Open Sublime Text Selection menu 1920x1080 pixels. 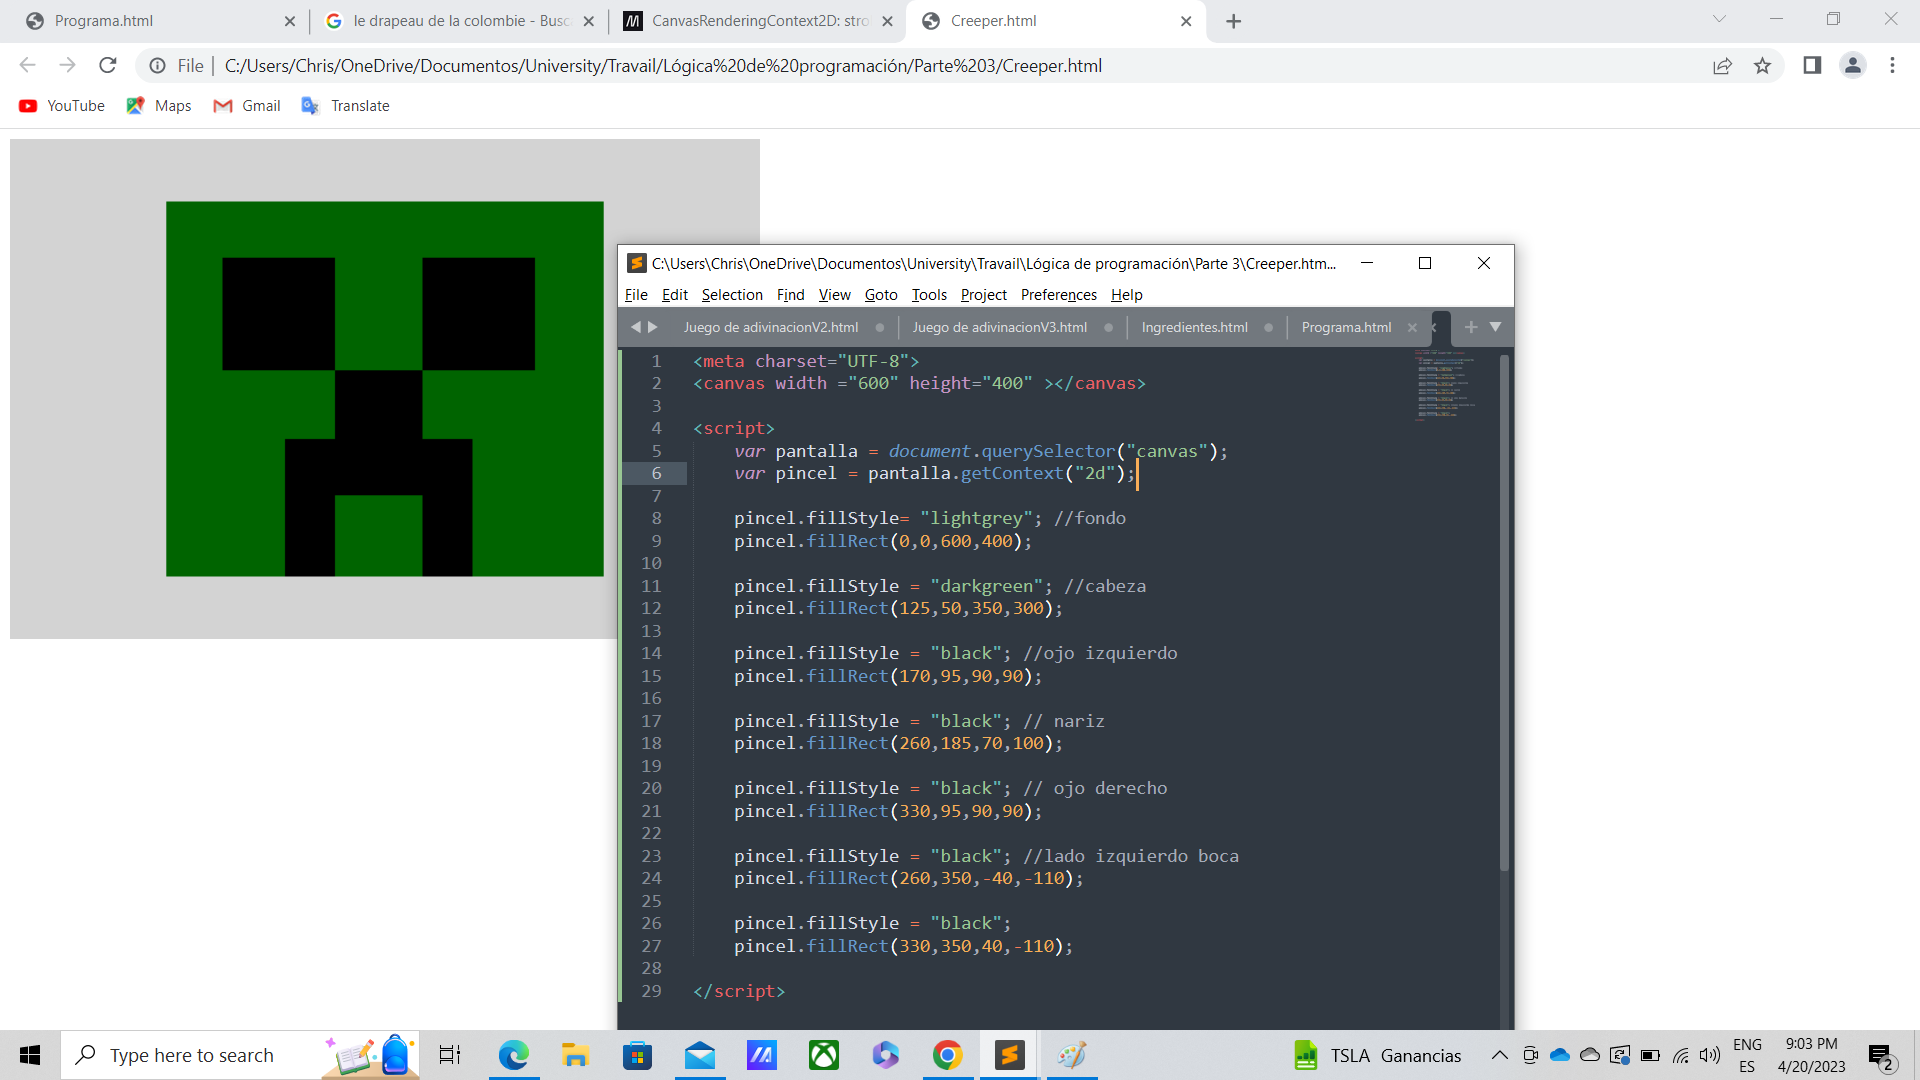732,295
